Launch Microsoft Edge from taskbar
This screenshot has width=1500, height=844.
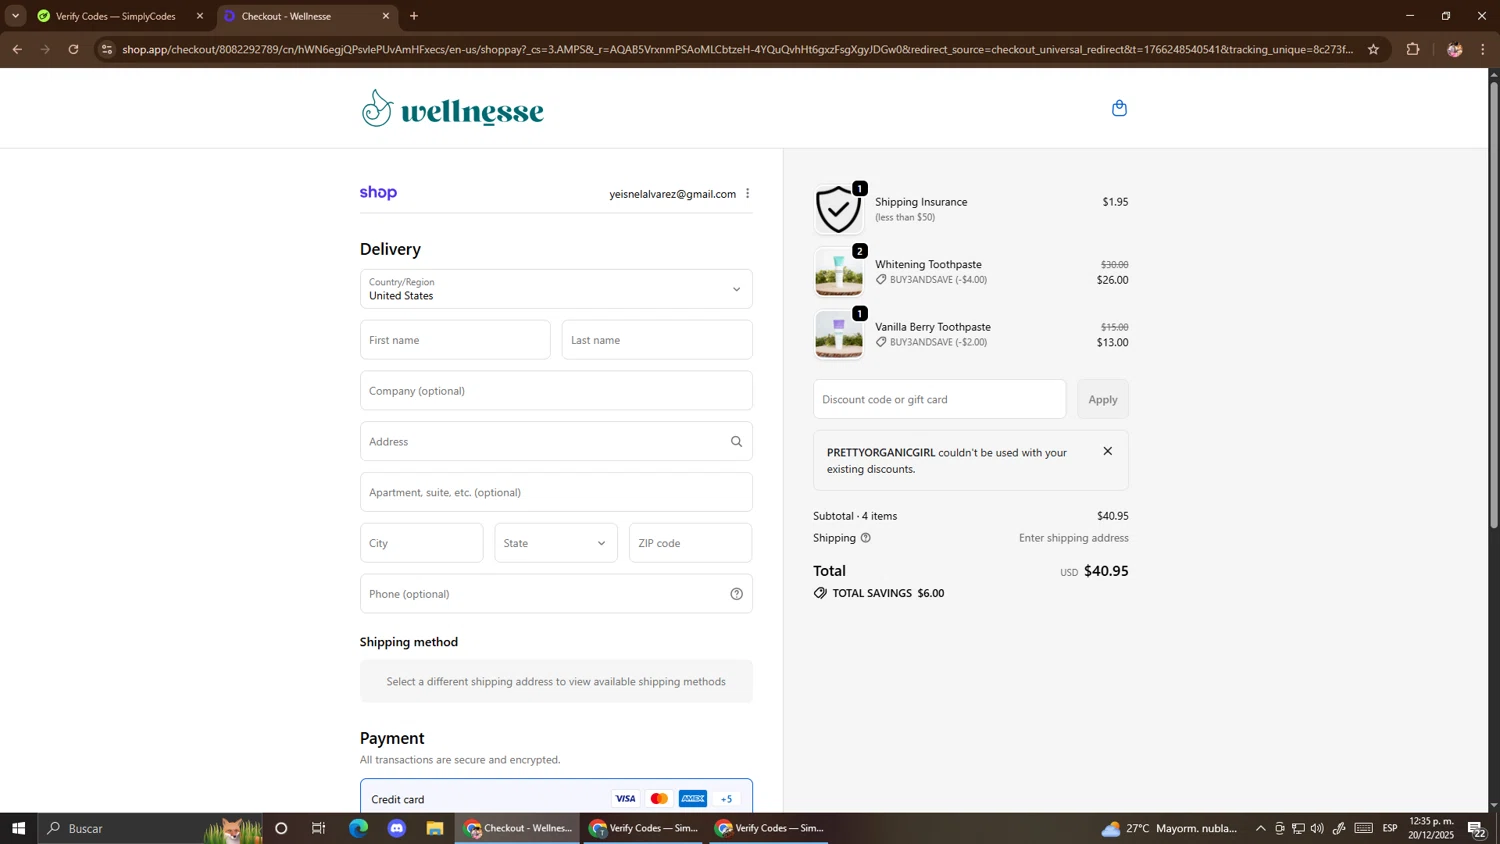coord(358,828)
